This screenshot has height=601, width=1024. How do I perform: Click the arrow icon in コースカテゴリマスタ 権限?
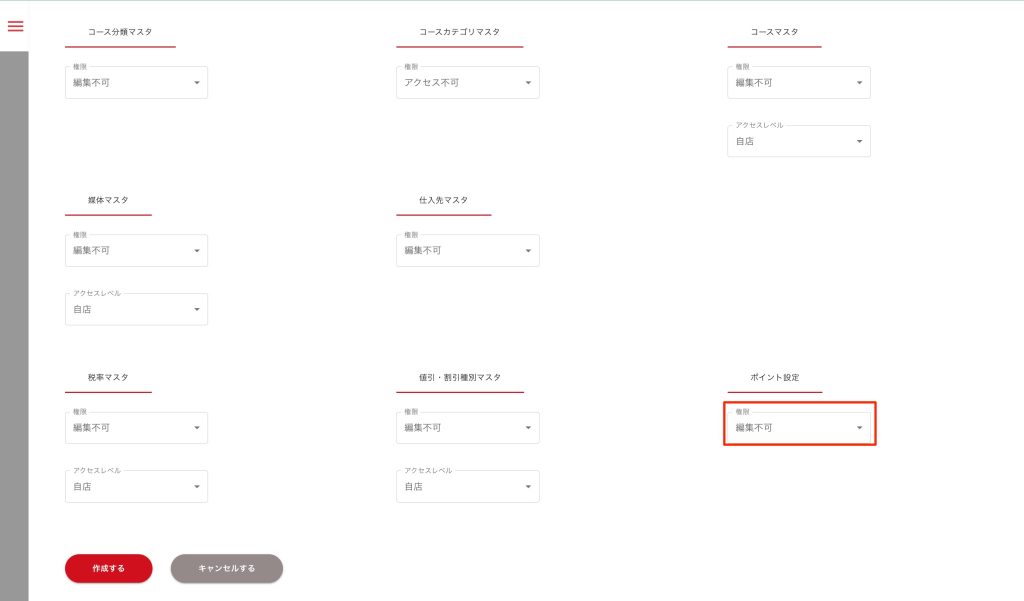528,83
